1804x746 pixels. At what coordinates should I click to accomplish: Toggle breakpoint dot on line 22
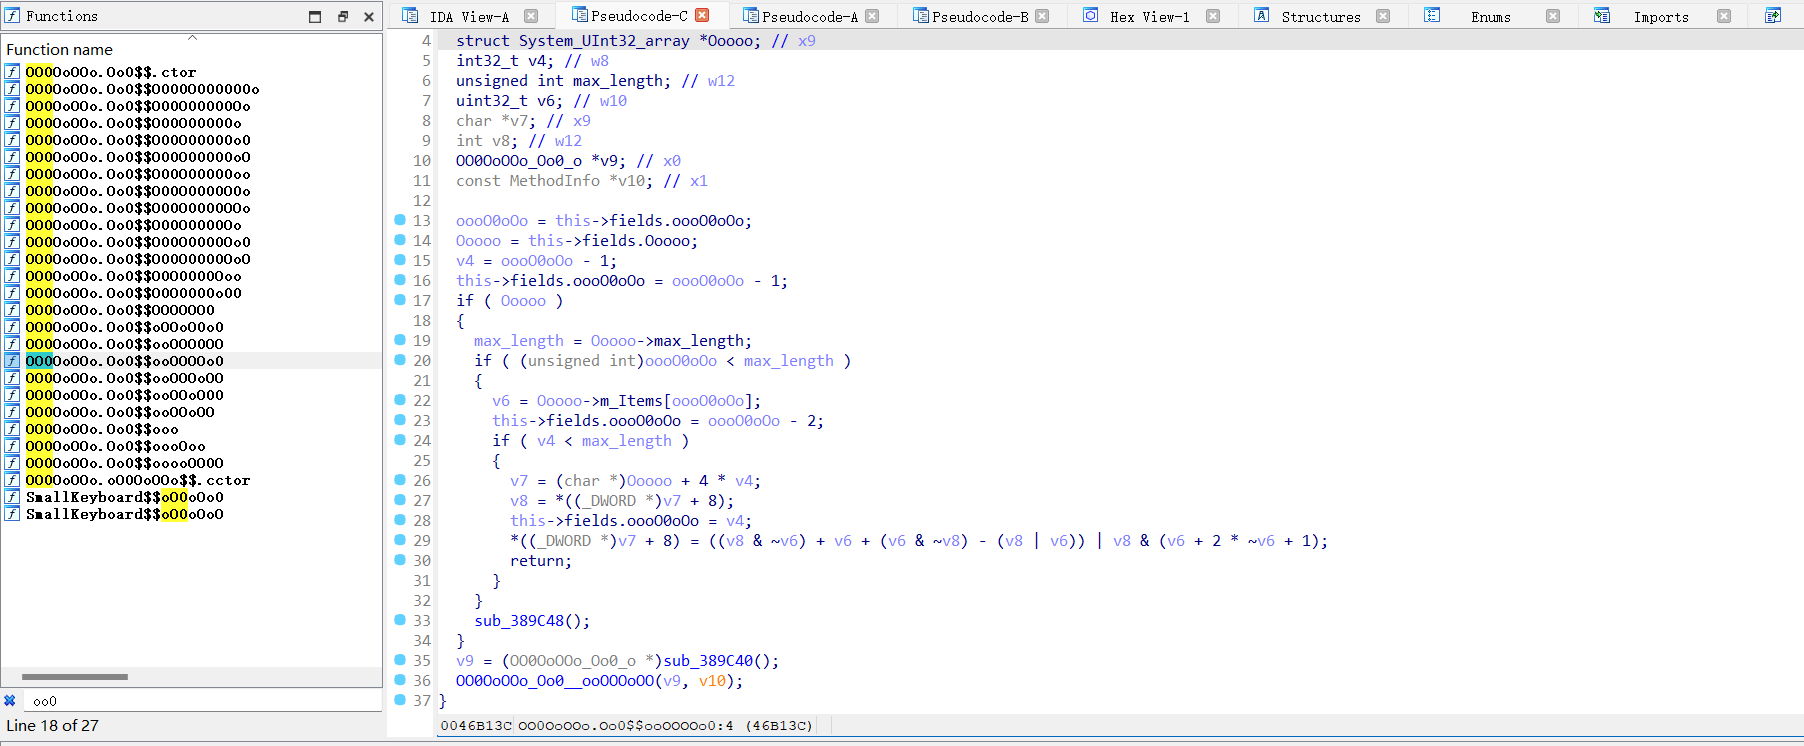[x=400, y=400]
